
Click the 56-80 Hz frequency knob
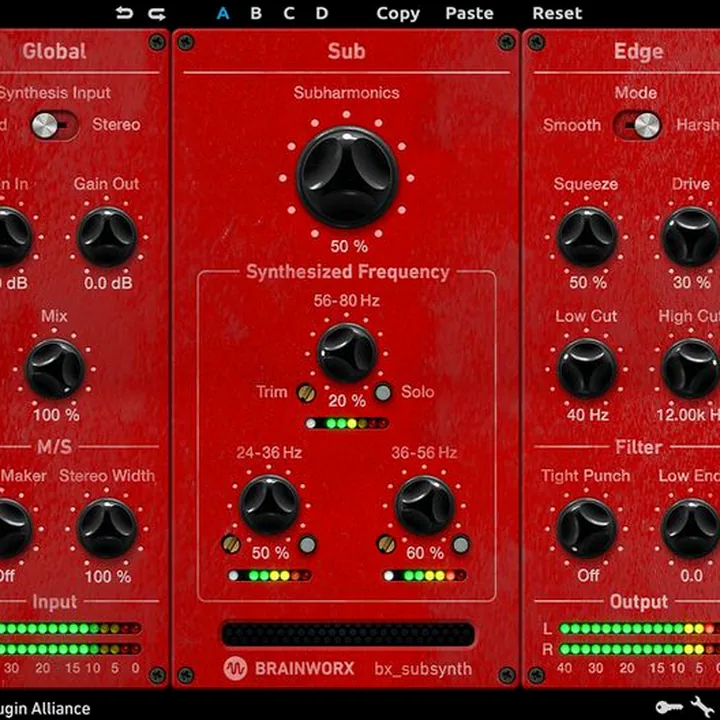347,353
